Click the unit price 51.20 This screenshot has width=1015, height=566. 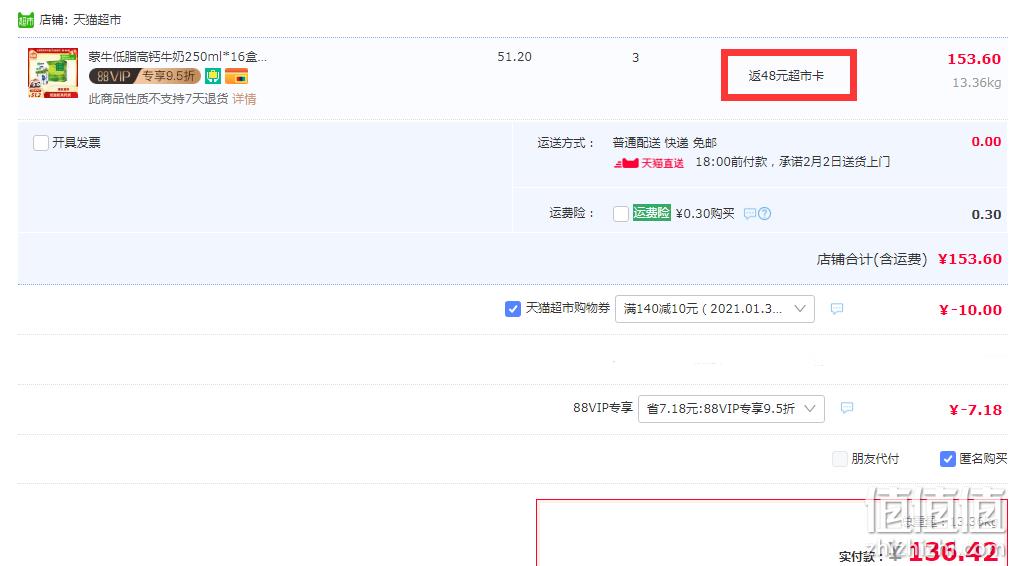pyautogui.click(x=515, y=57)
